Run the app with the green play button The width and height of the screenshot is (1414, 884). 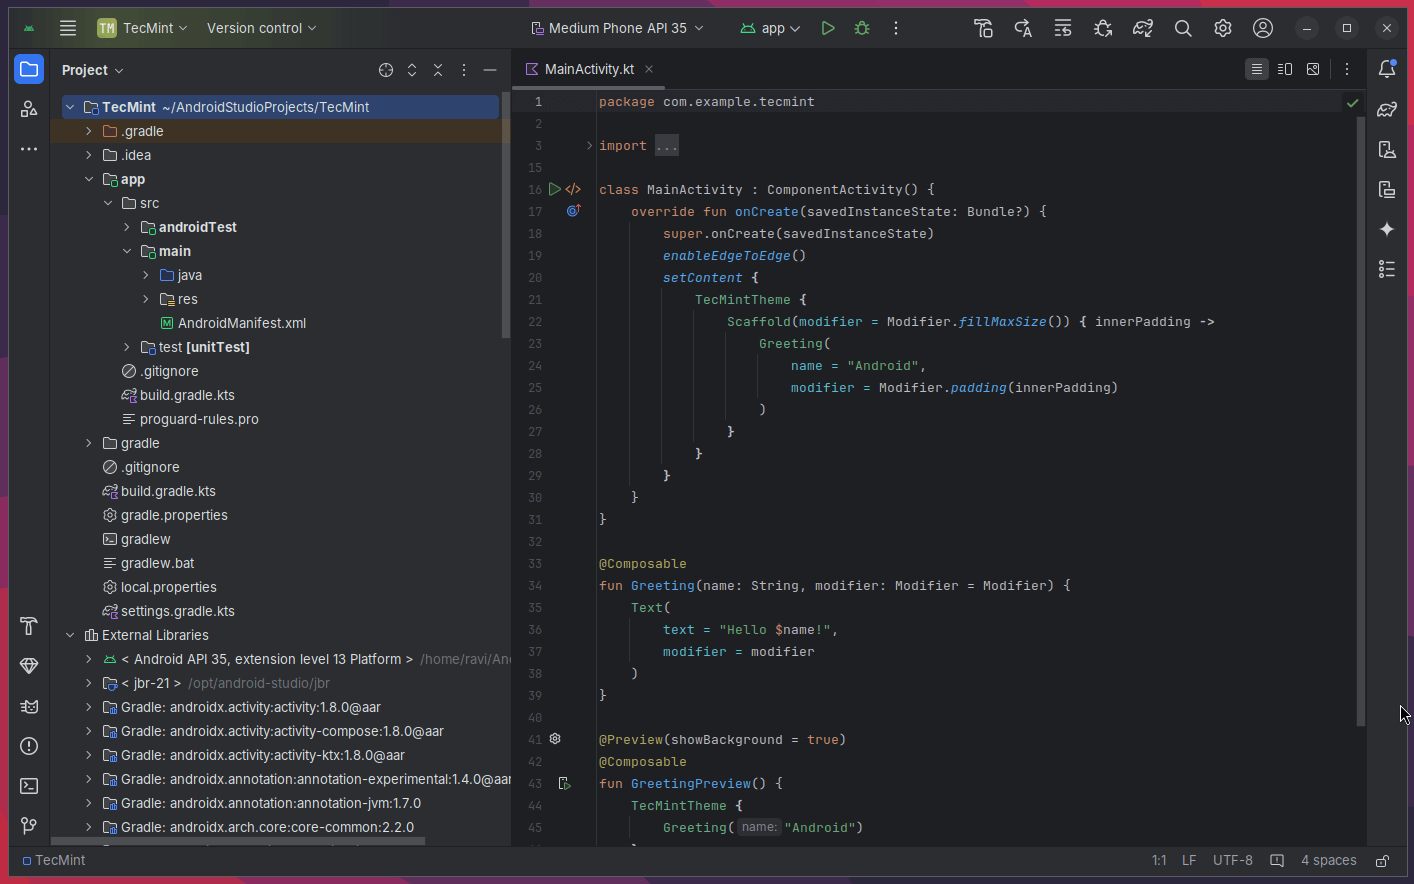(828, 28)
